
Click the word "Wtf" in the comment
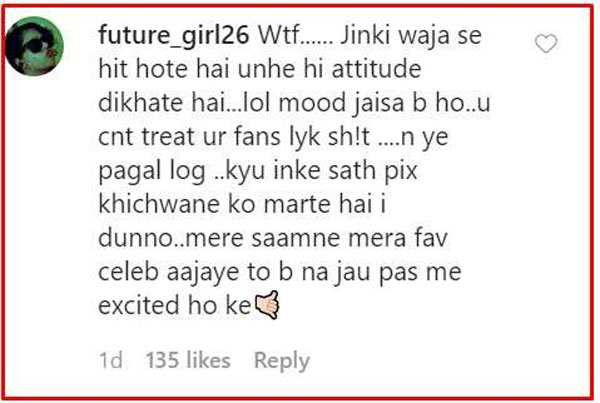(x=278, y=35)
